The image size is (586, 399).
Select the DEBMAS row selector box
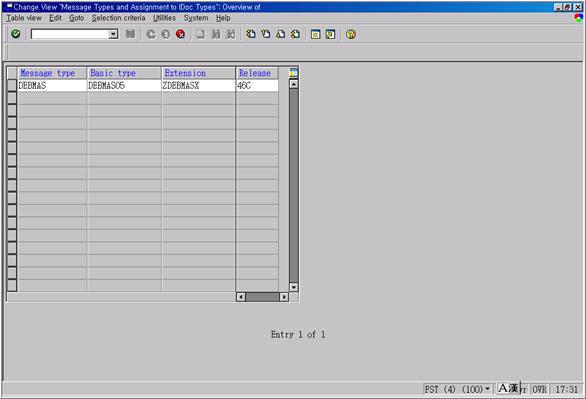(12, 86)
